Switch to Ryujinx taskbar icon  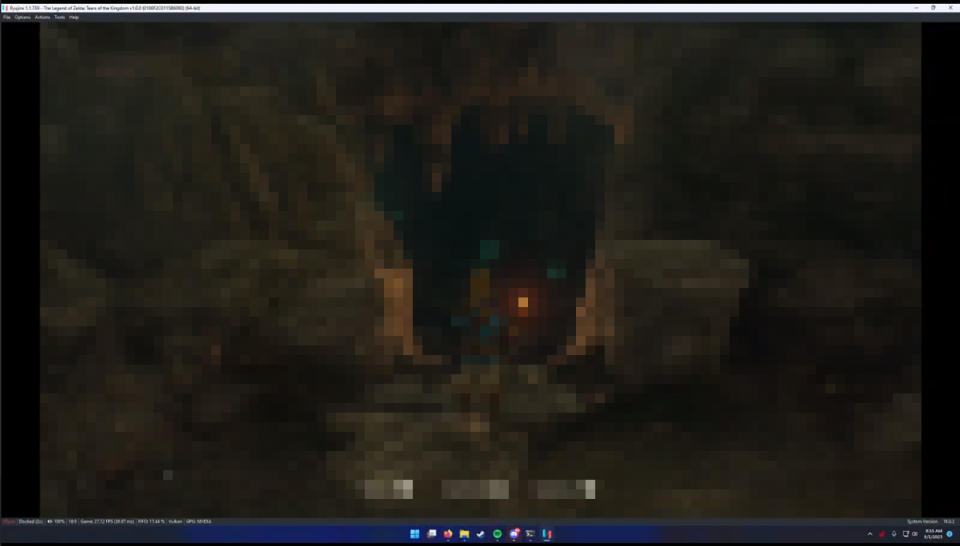click(547, 534)
